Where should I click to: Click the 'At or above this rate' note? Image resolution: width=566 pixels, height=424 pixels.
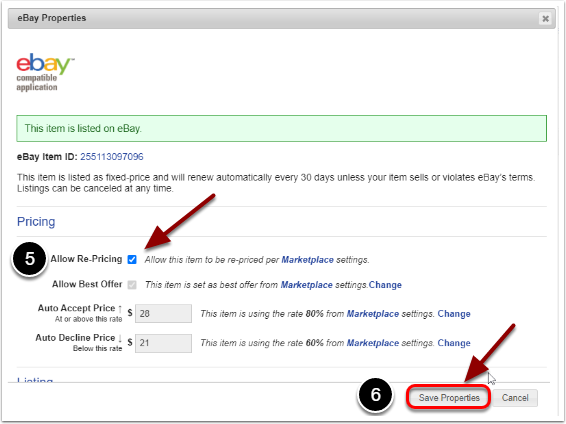(88, 319)
